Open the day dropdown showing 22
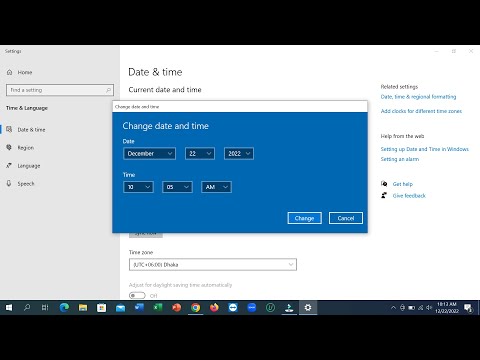Screen dimensions: 480x360 click(200, 154)
